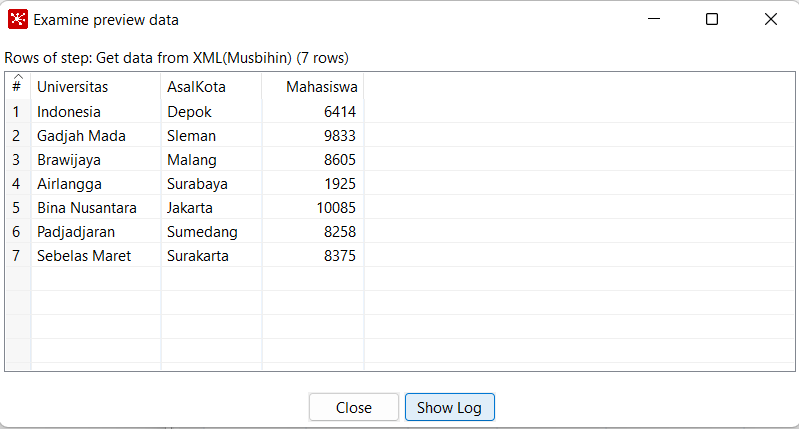This screenshot has height=429, width=799.
Task: Select the Padjadjaran cell
Action: [95, 231]
